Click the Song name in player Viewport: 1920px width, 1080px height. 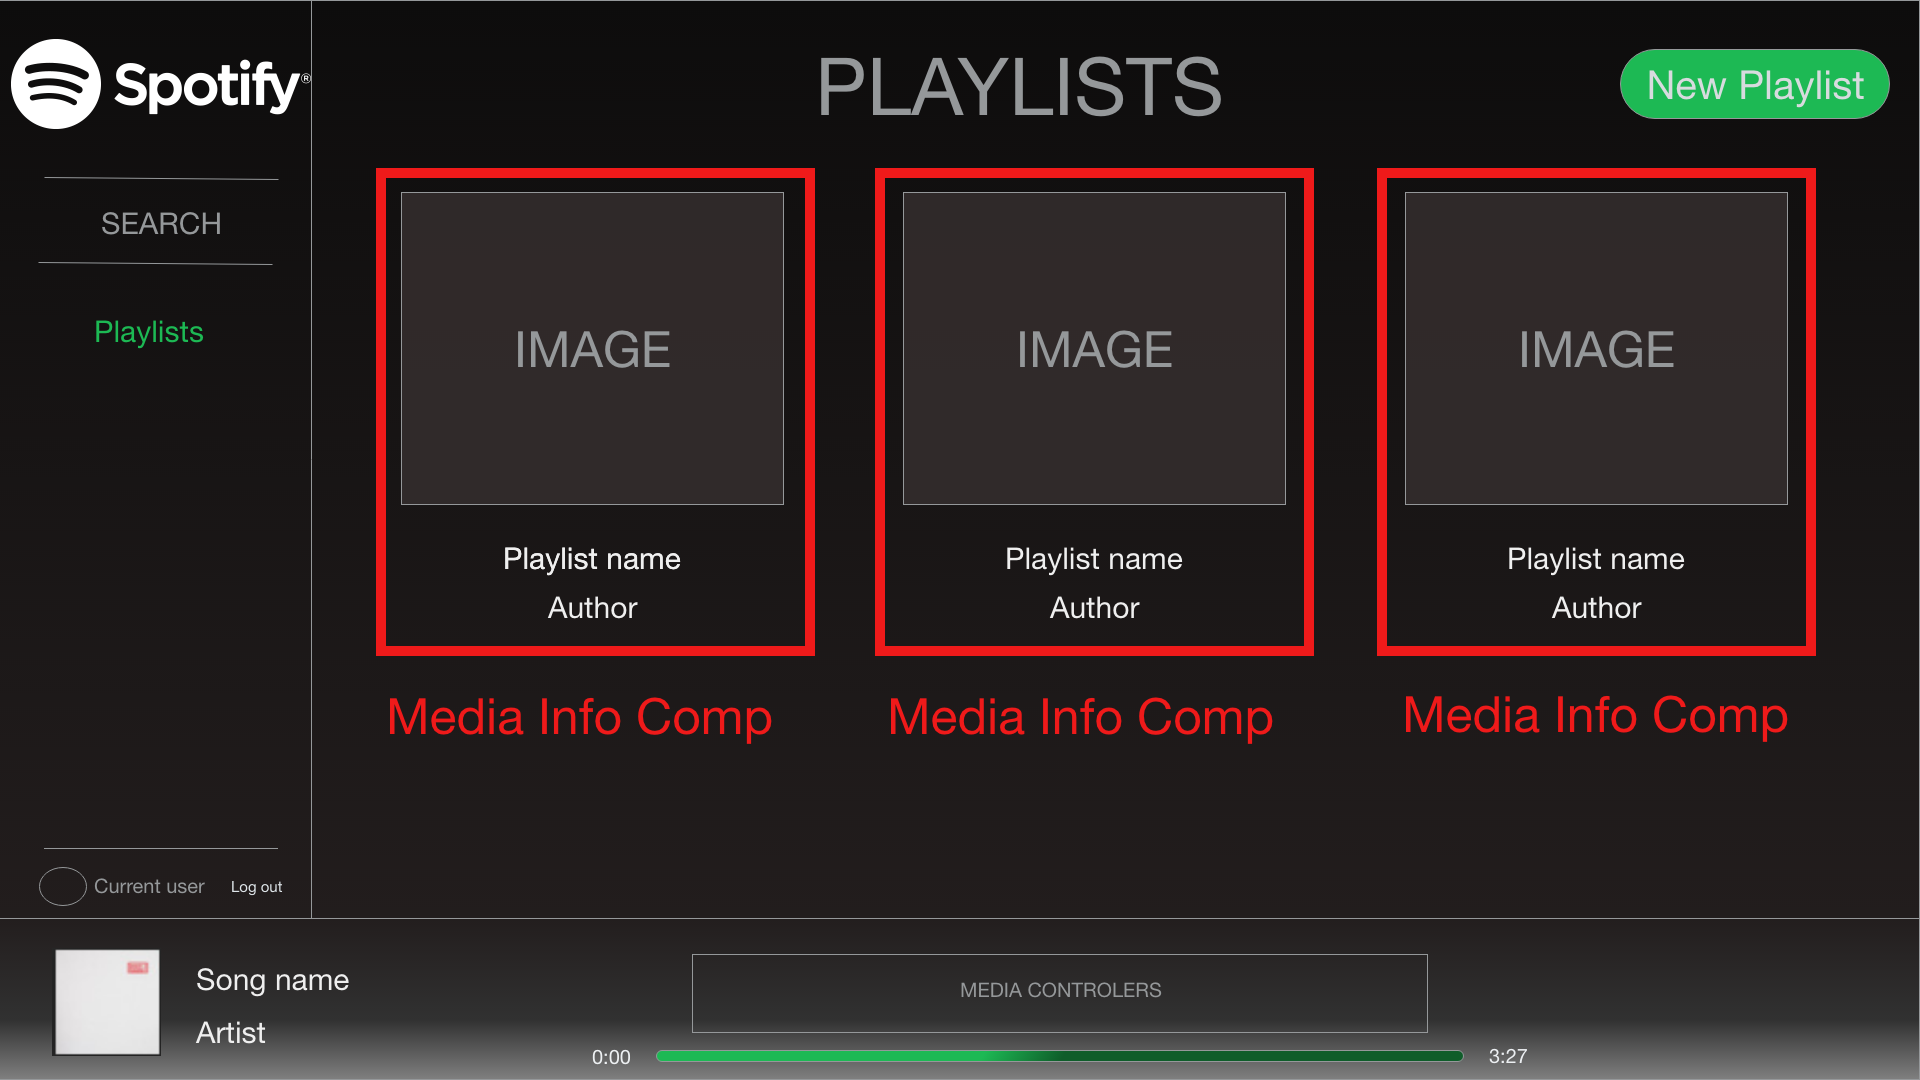pos(272,980)
